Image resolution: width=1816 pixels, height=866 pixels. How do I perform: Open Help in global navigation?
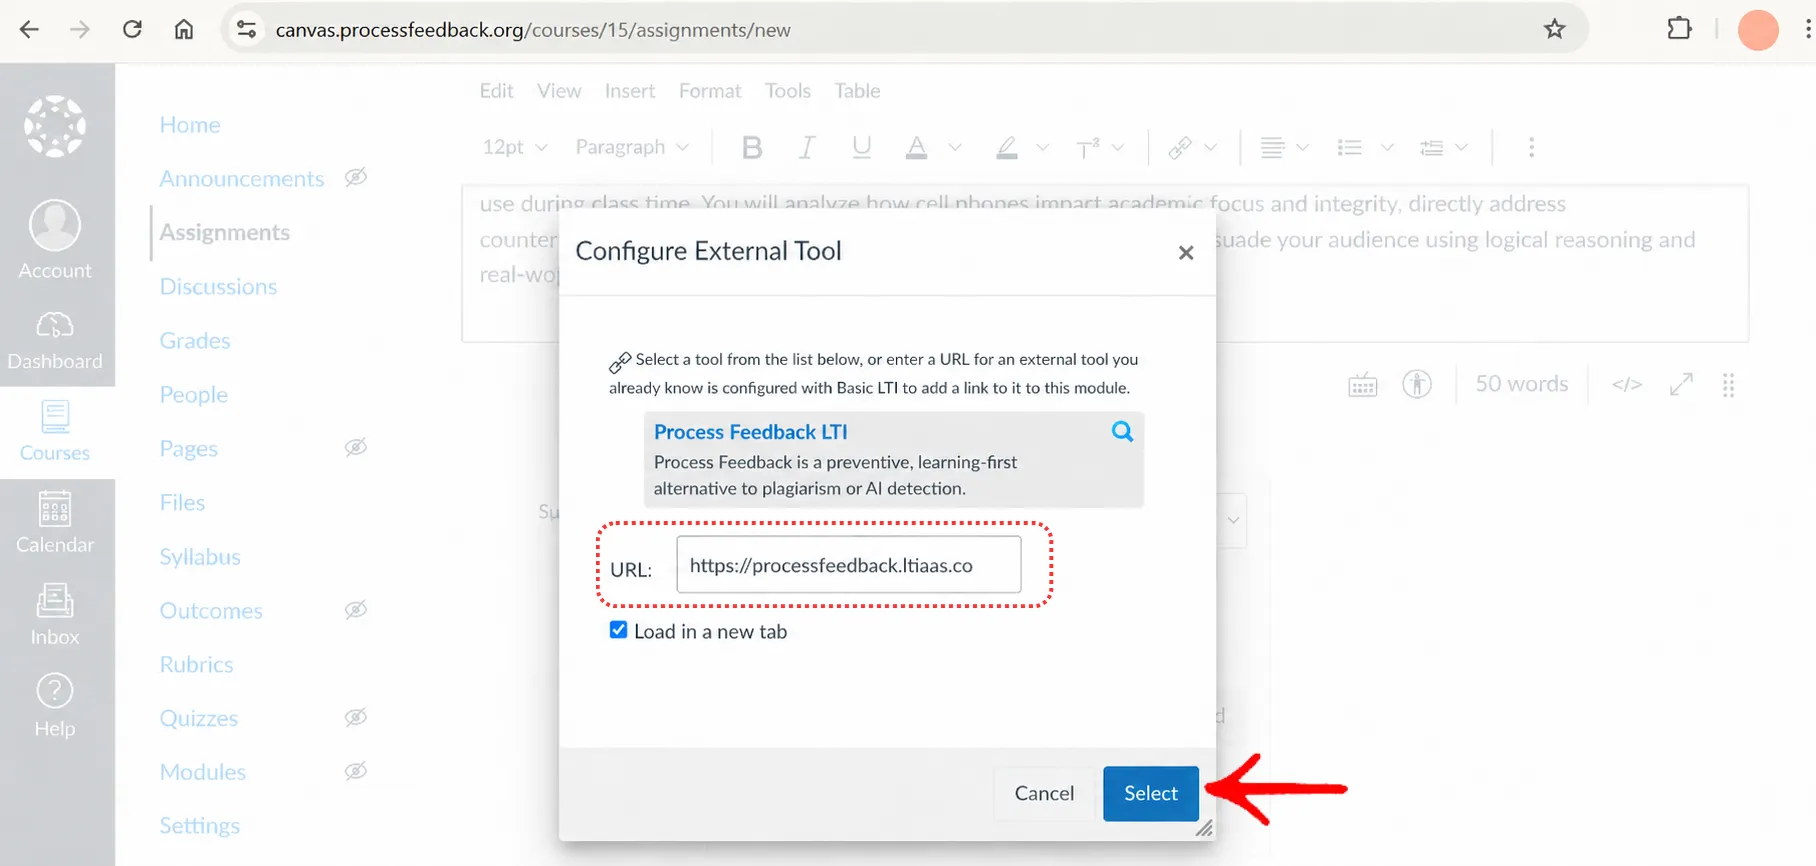click(x=55, y=706)
